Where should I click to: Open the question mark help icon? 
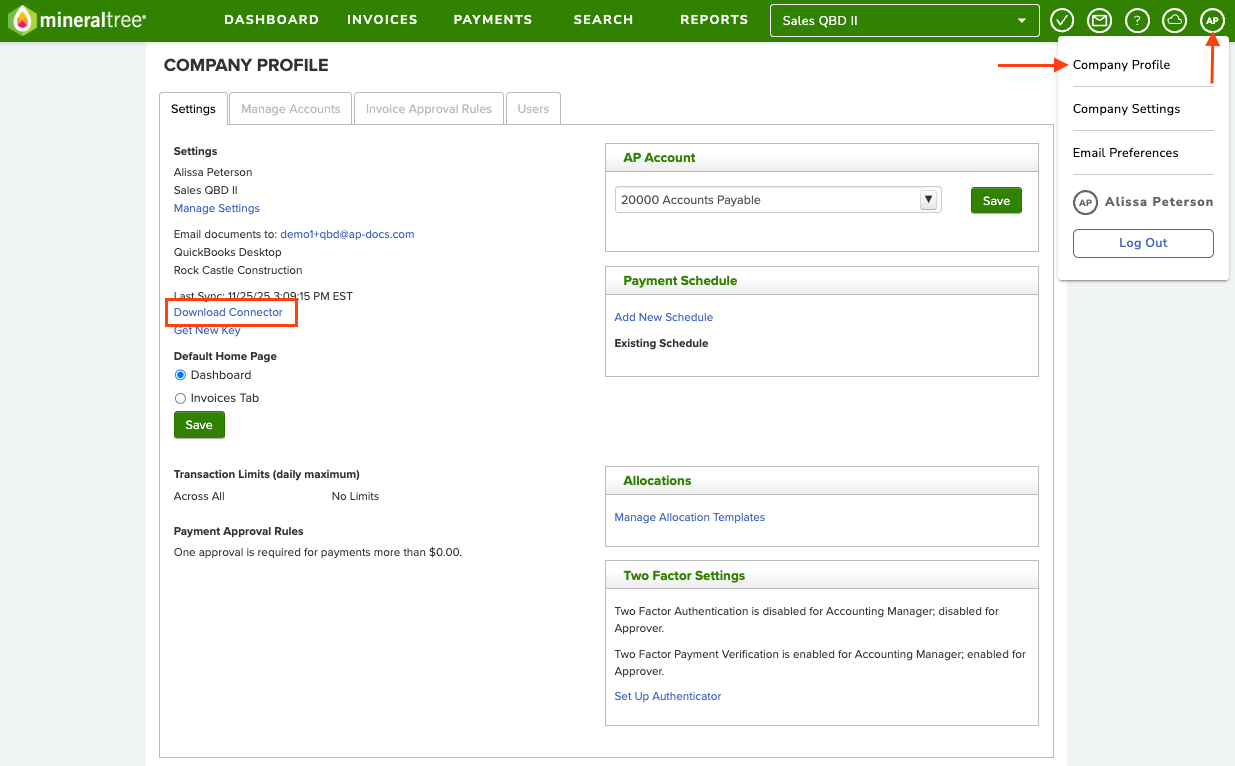tap(1137, 20)
